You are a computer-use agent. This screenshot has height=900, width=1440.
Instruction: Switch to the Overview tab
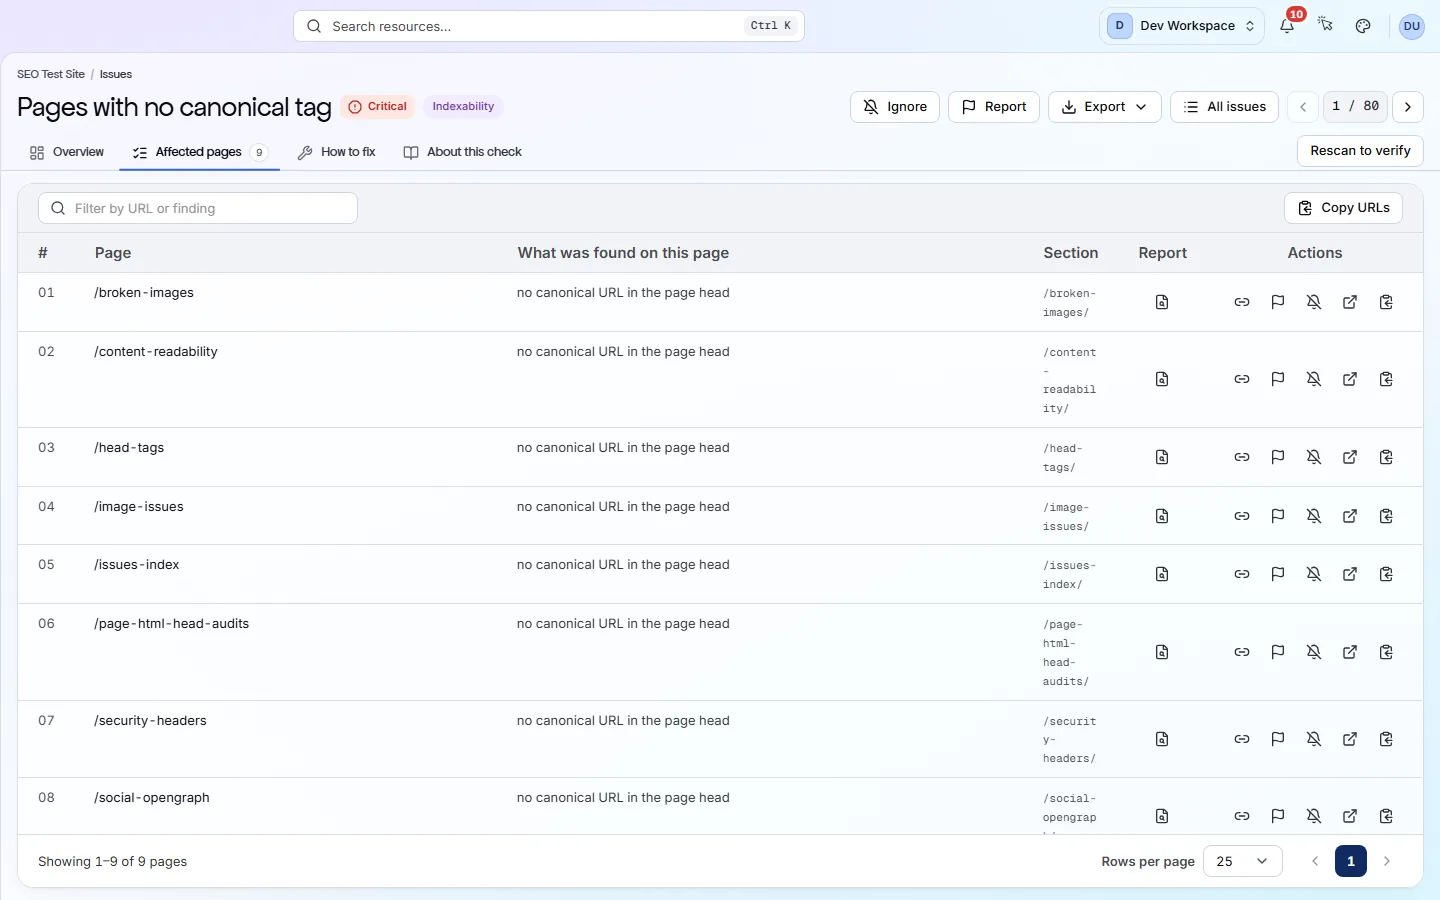click(x=66, y=152)
